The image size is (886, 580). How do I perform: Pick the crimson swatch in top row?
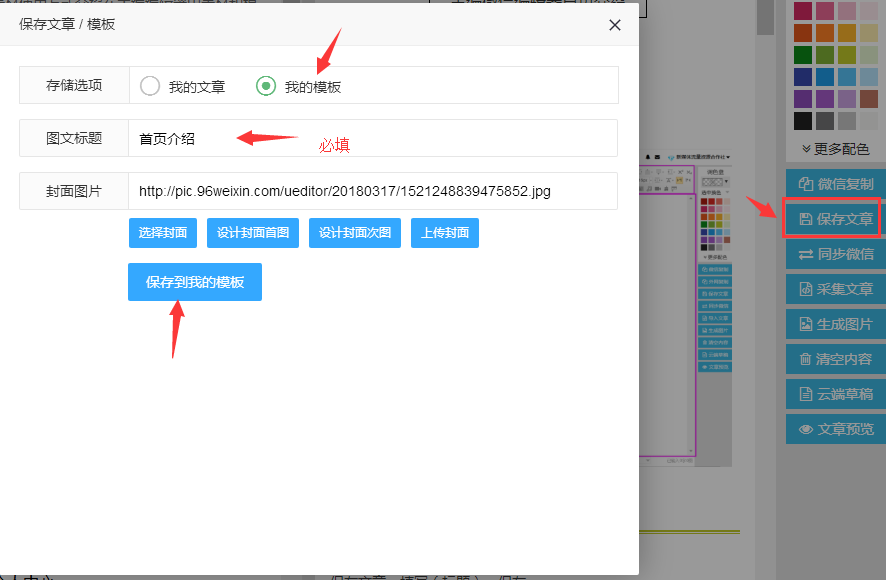802,11
